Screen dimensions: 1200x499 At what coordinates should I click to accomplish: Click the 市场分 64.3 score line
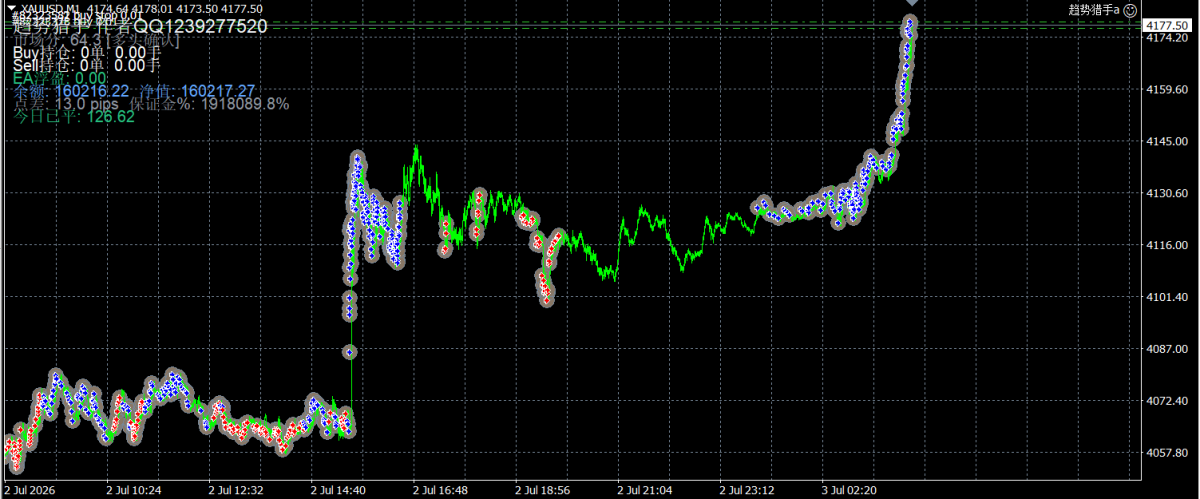(x=96, y=40)
